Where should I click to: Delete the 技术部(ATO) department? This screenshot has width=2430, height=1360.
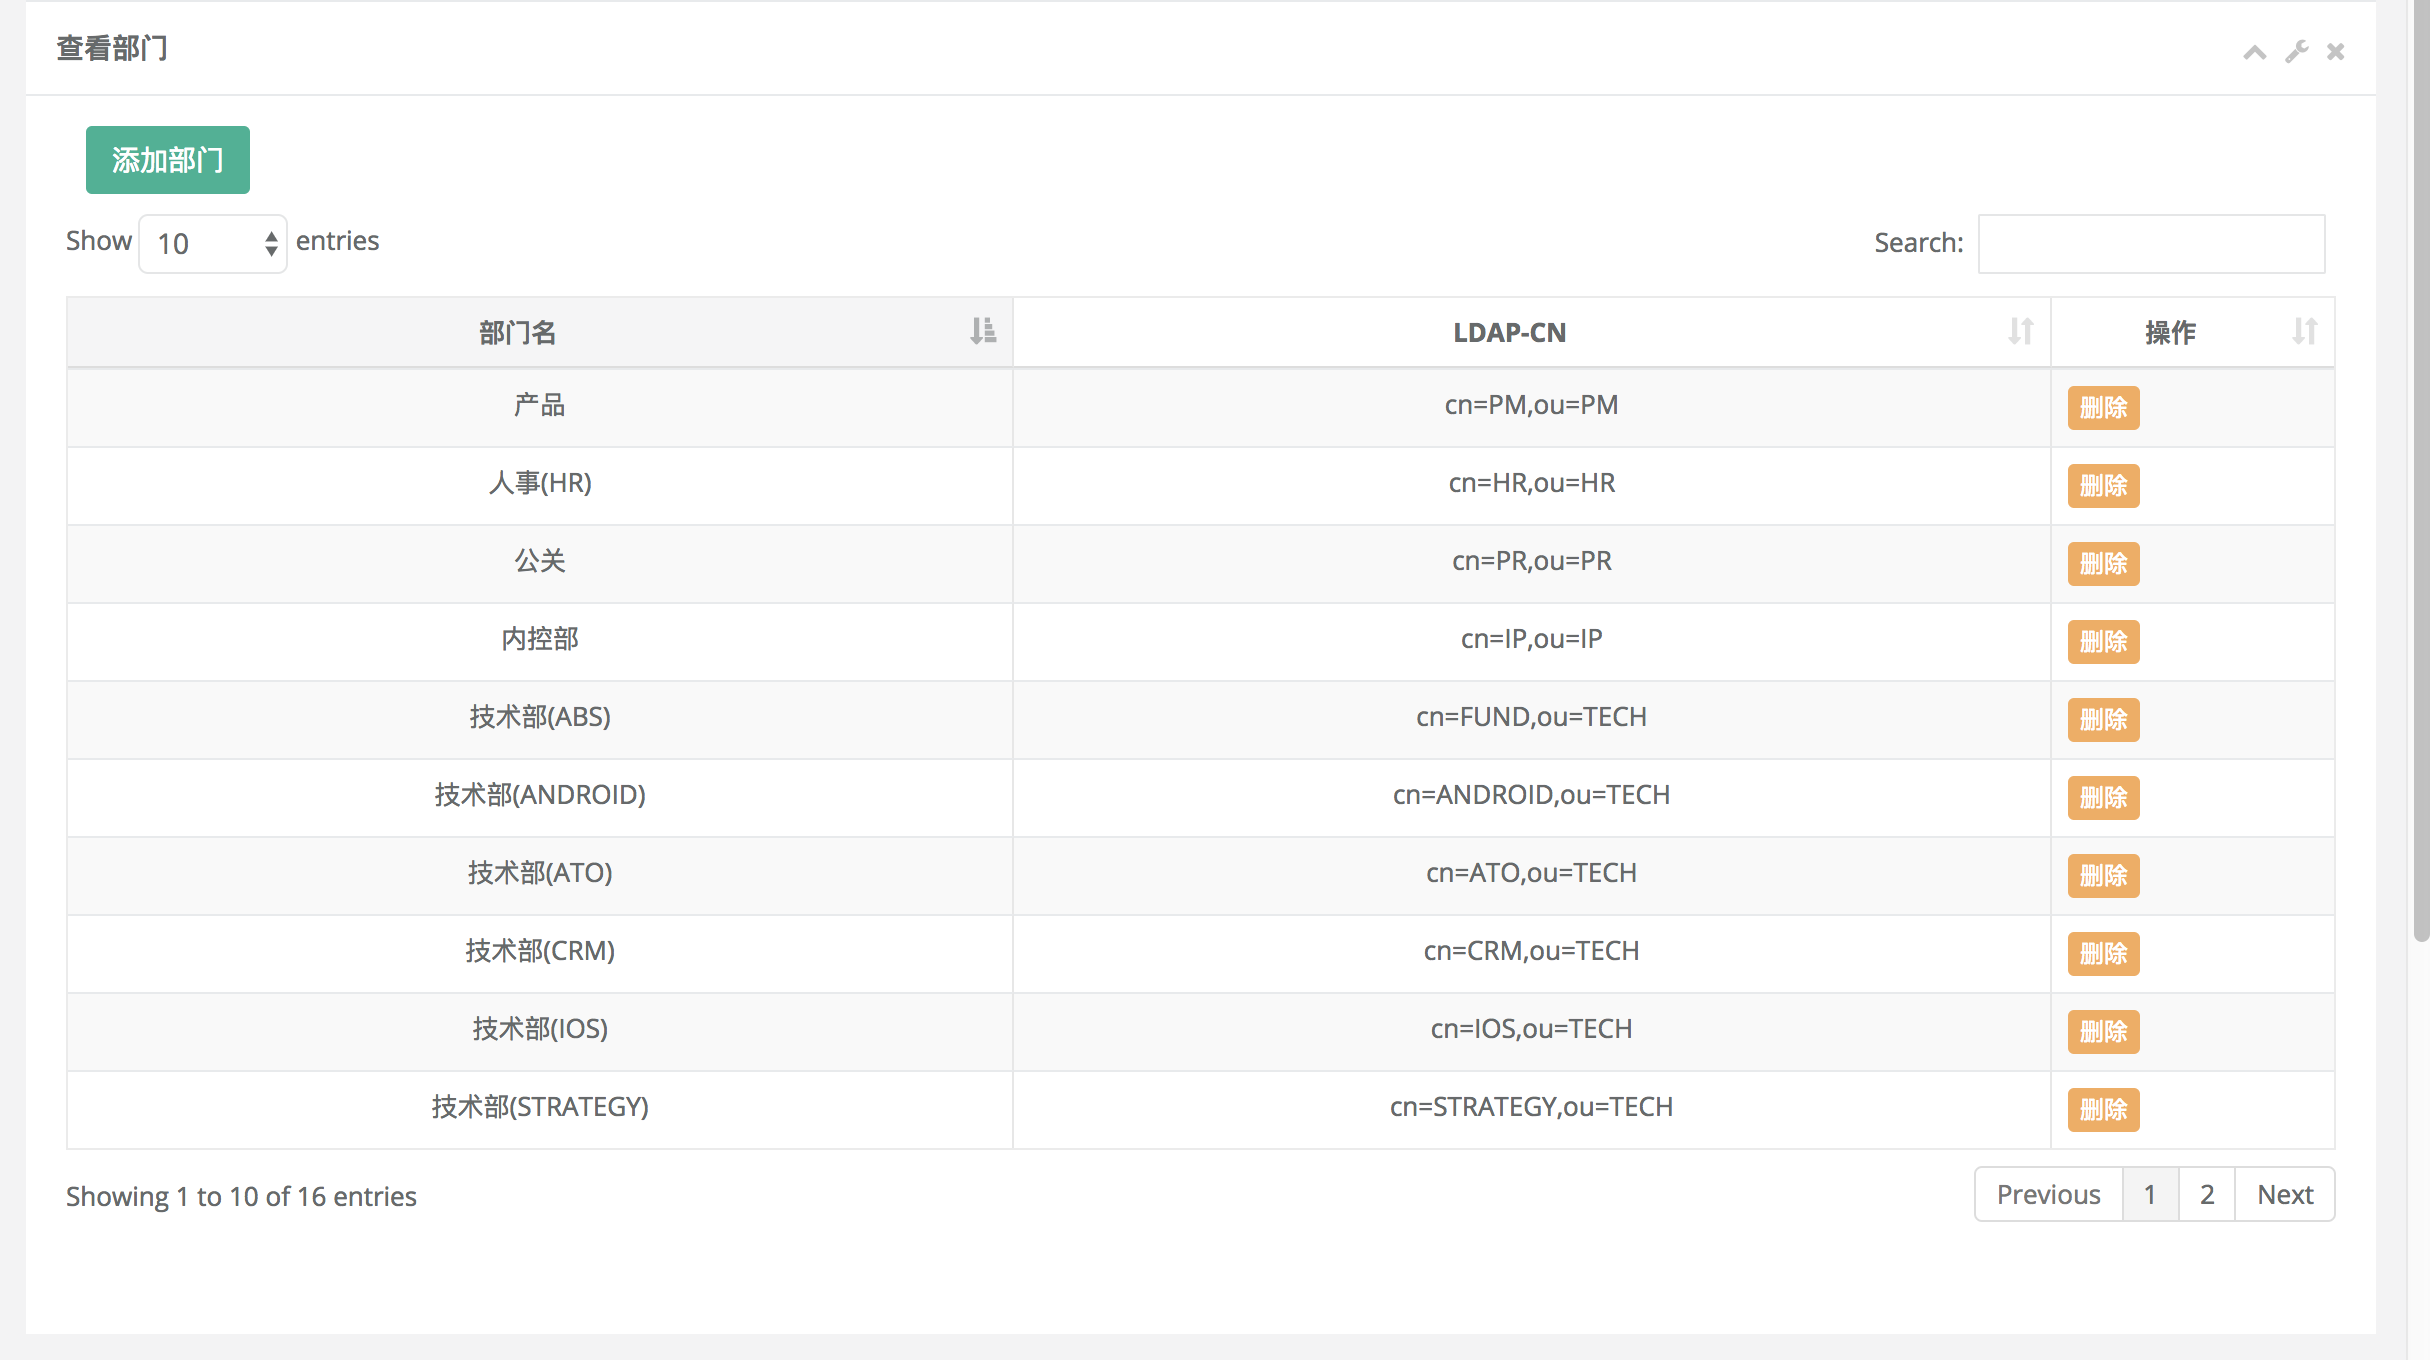[x=2103, y=876]
